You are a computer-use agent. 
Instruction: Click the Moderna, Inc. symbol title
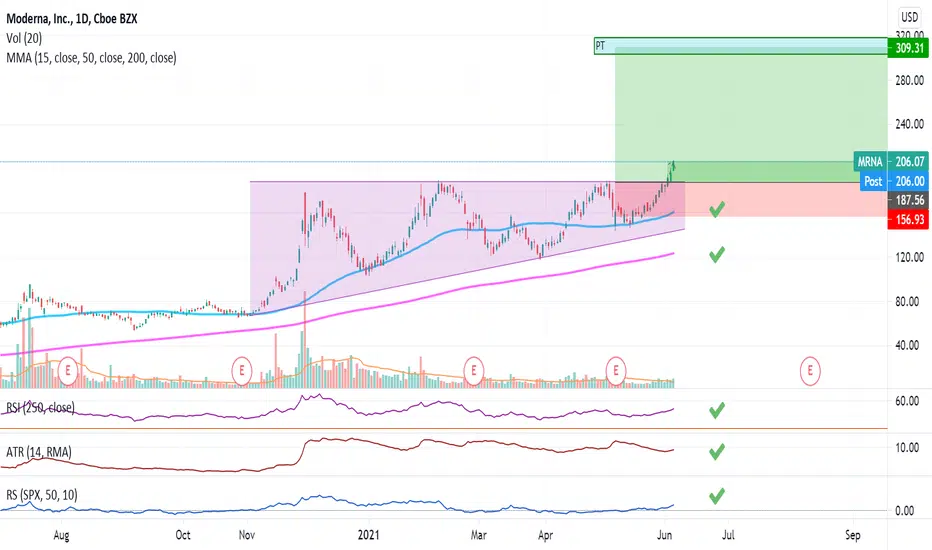point(72,18)
